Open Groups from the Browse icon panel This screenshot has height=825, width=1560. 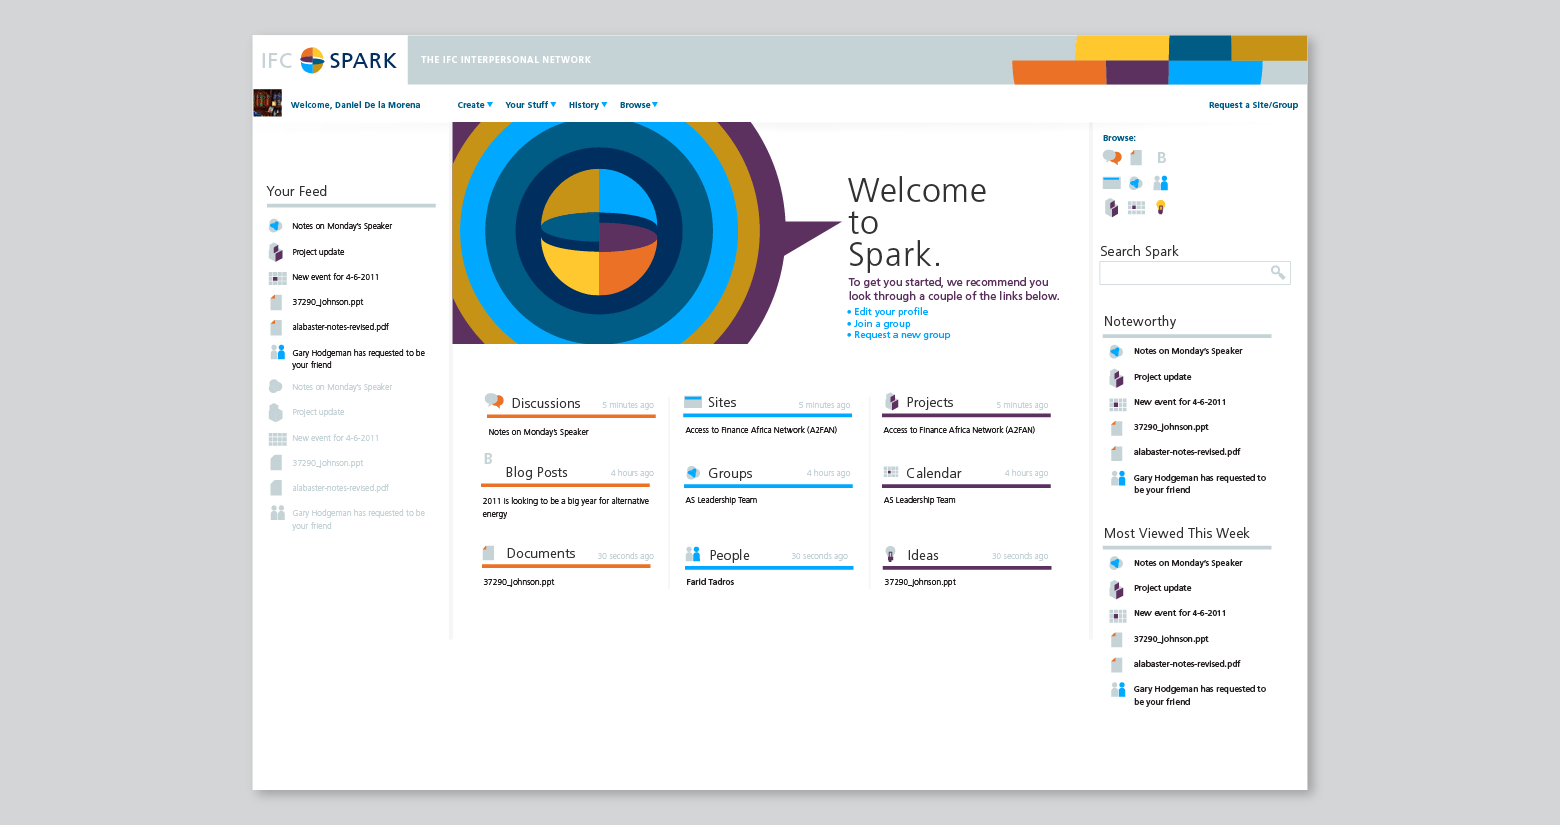click(1136, 183)
